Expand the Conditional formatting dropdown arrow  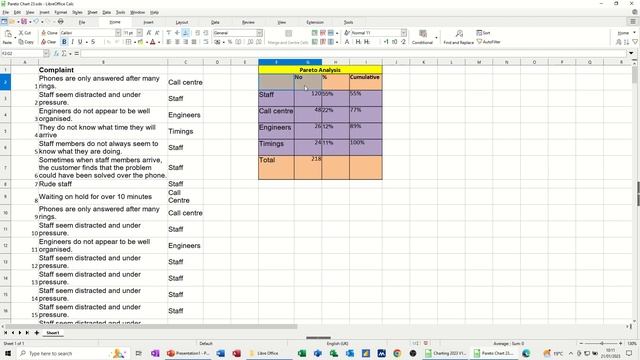(436, 38)
